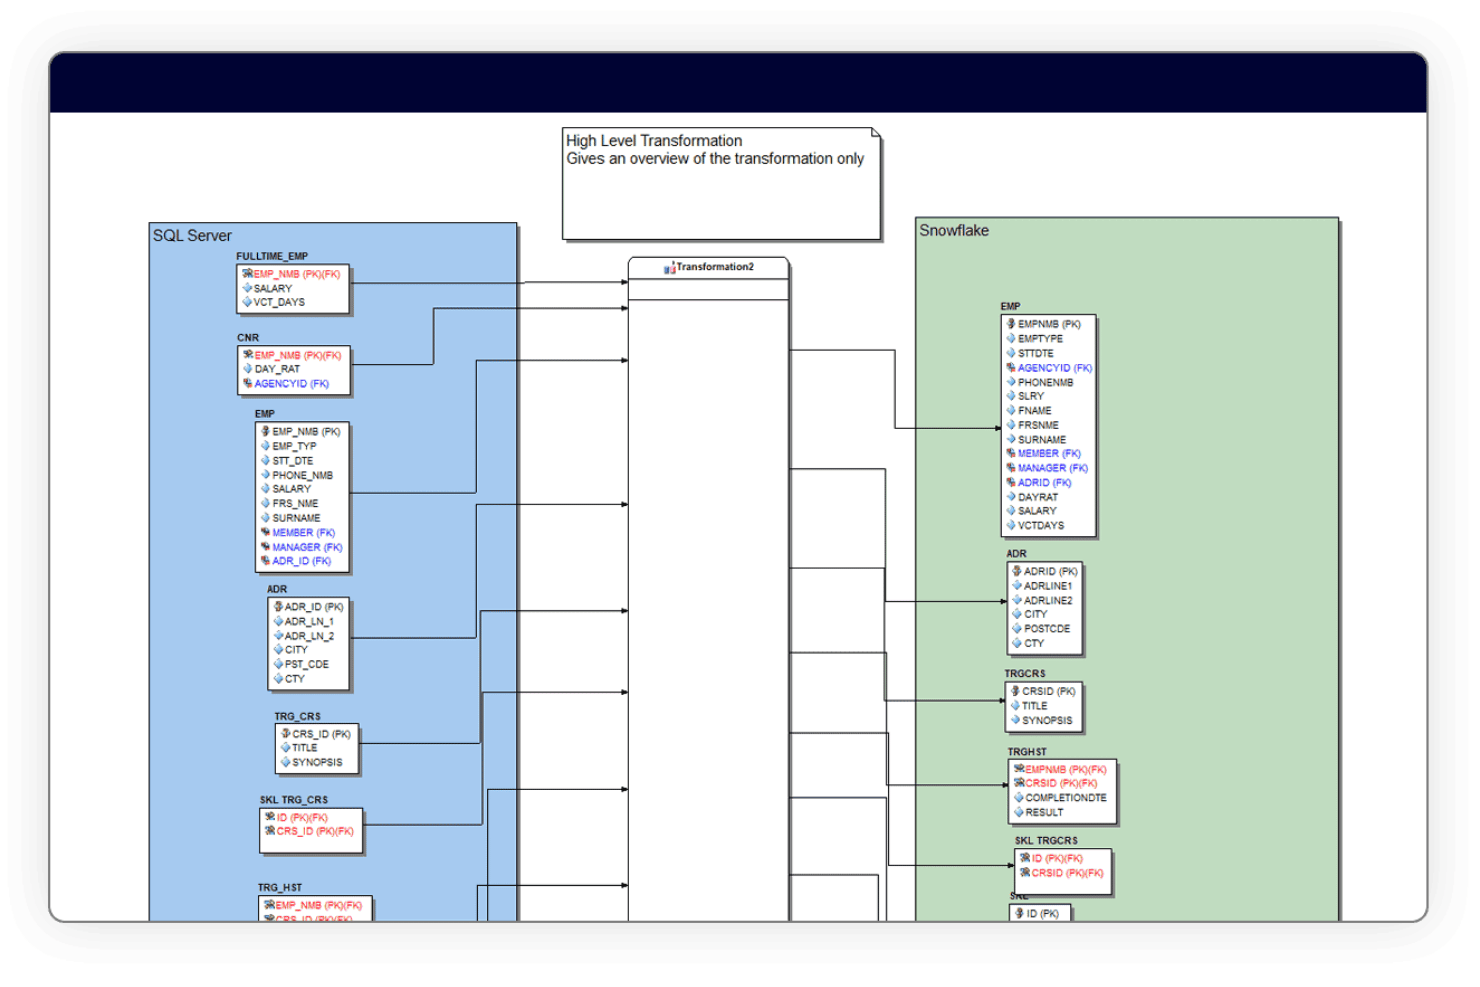Select the ADR_LN_2 column text
Screen dimensions: 1480x987
(309, 636)
